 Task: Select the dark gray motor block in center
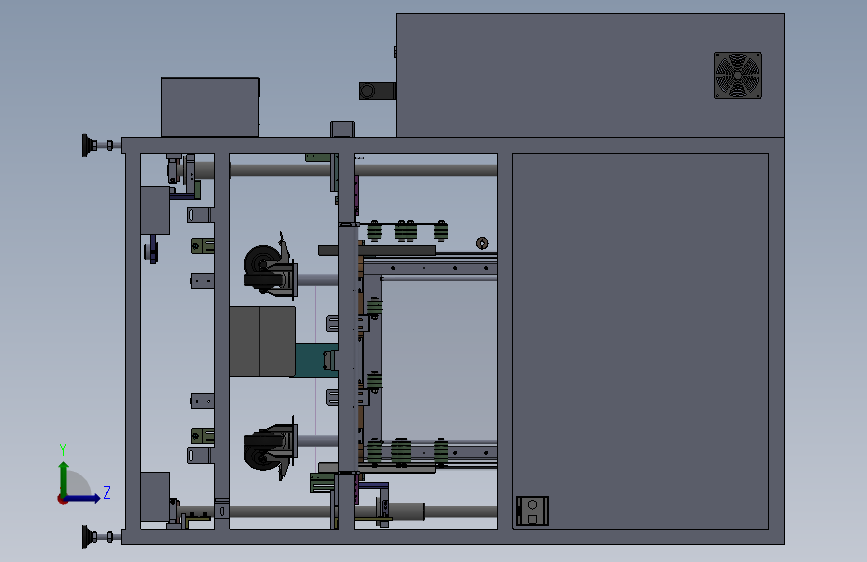click(262, 341)
